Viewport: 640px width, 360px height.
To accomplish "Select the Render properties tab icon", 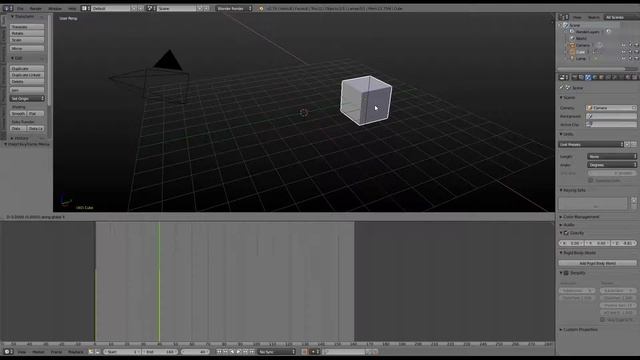I will [575, 77].
